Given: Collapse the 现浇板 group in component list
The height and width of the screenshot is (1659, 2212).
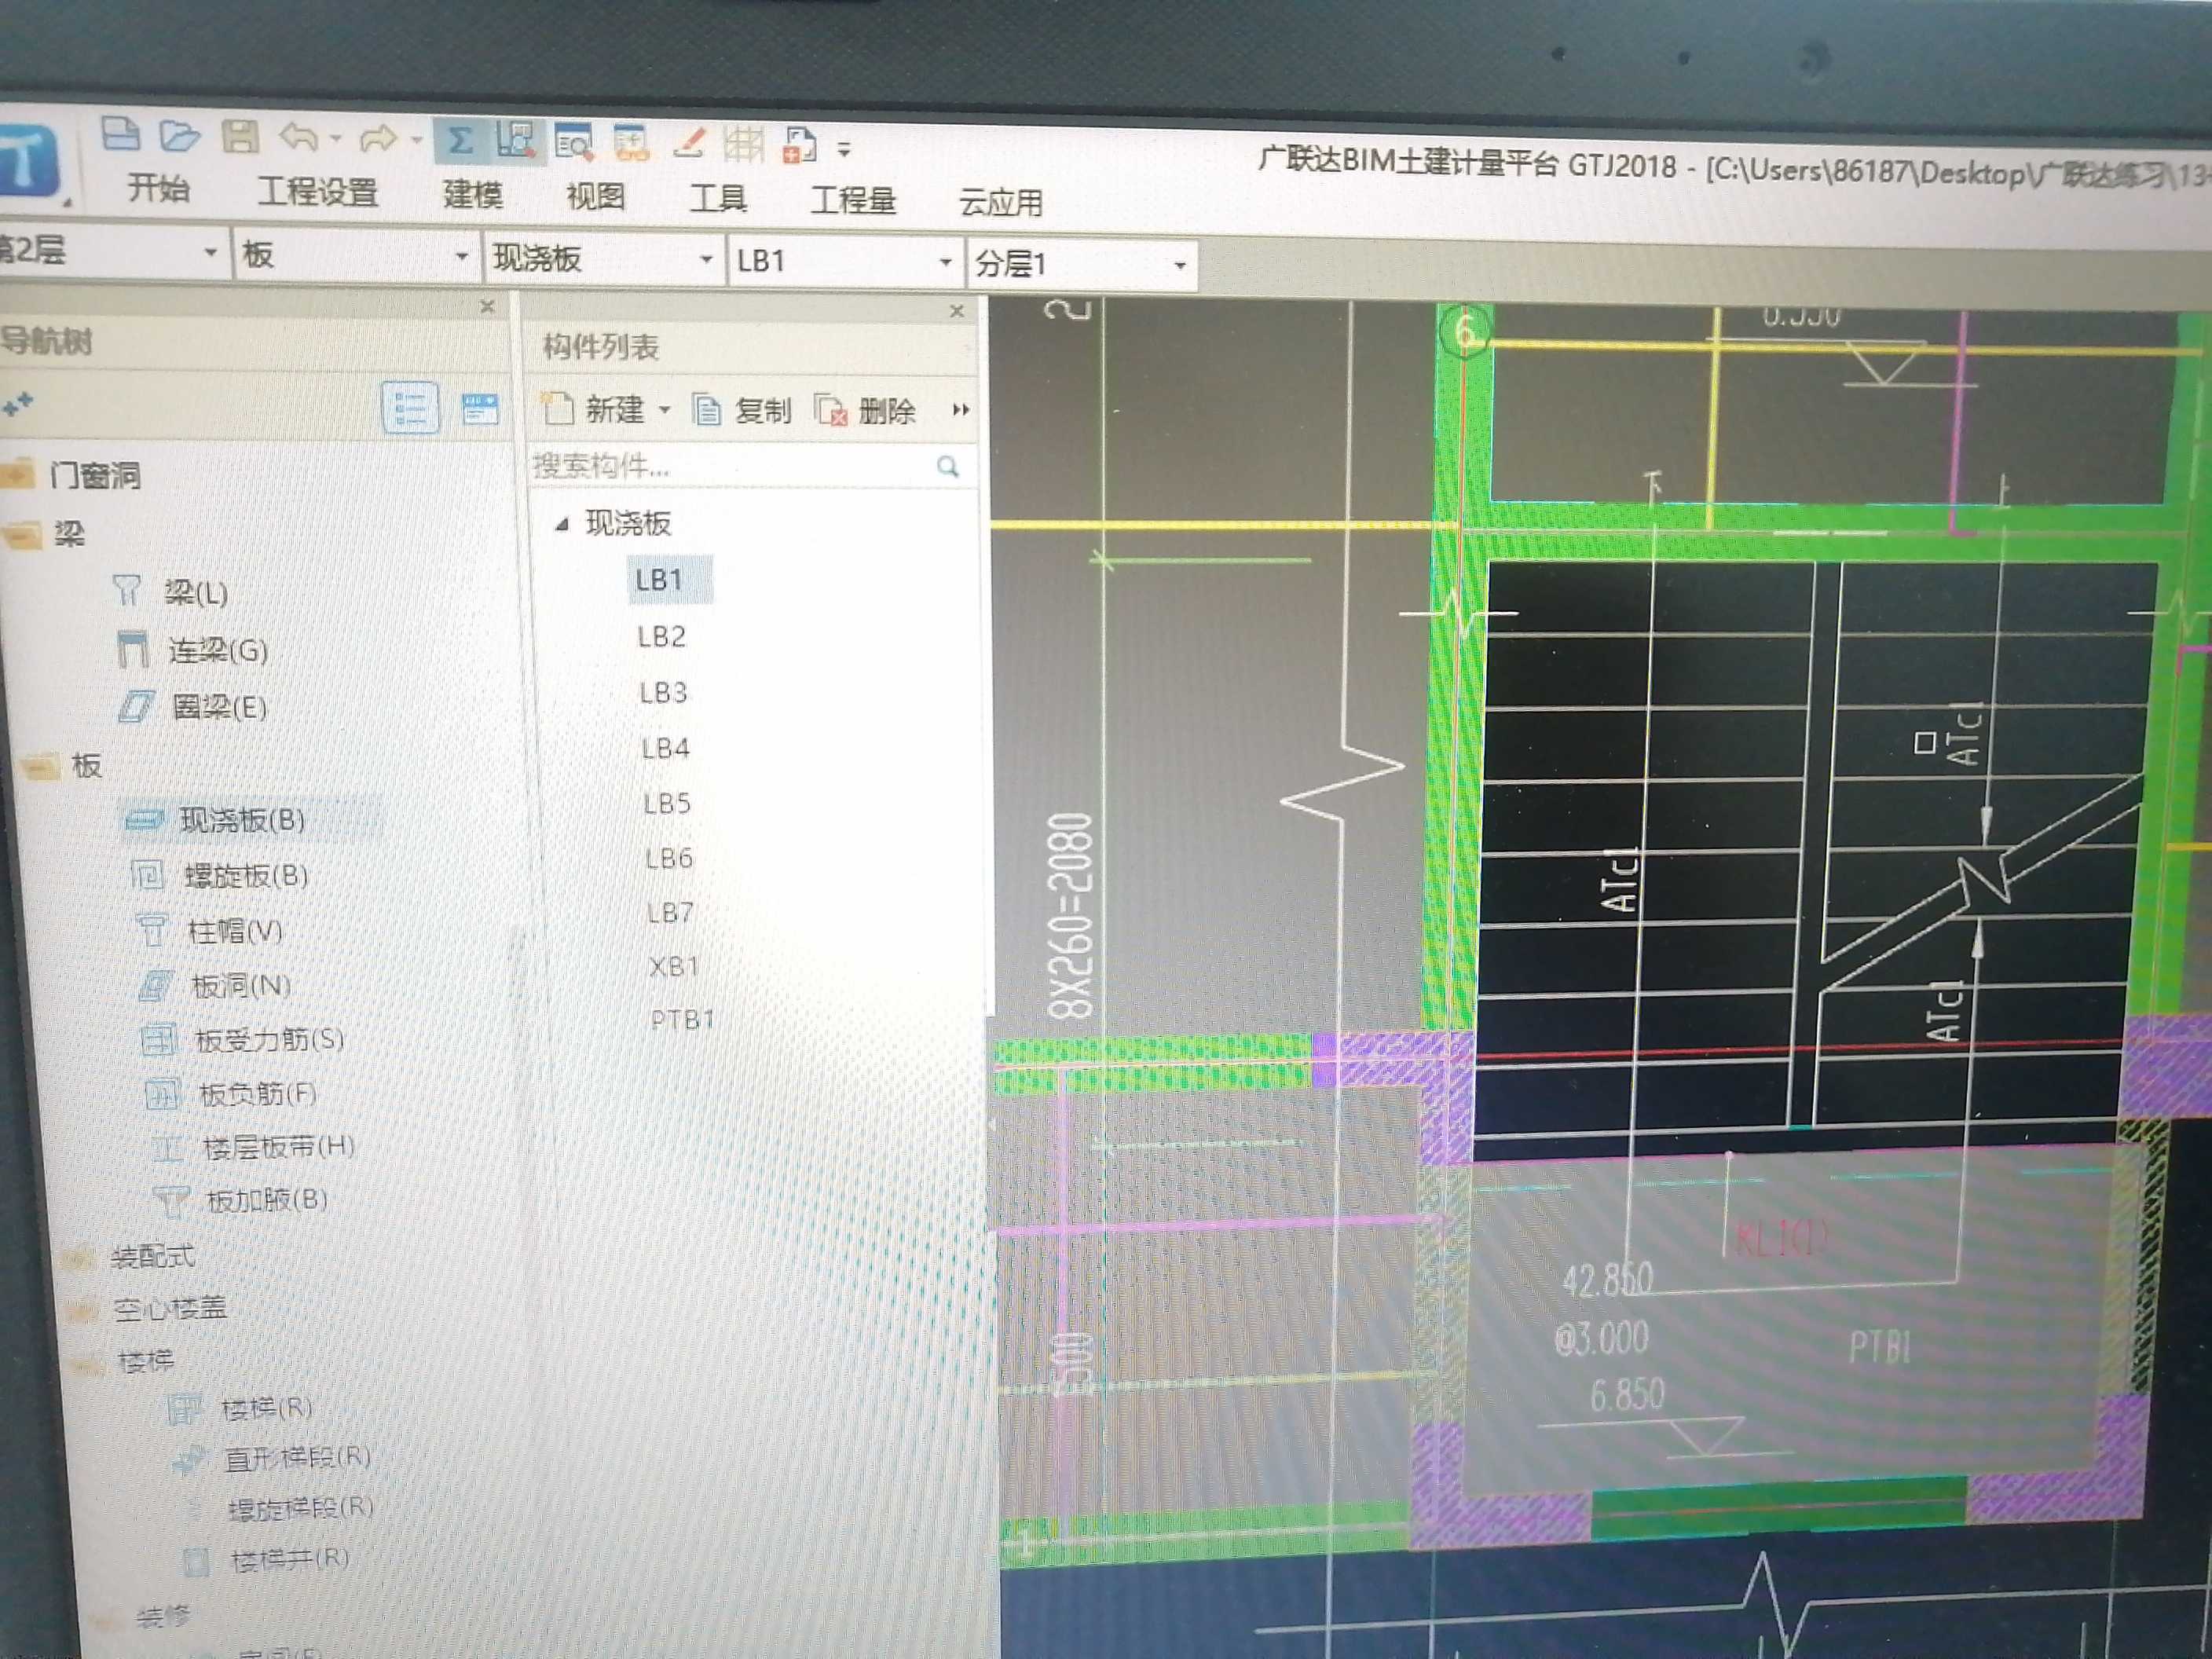Looking at the screenshot, I should pos(563,523).
